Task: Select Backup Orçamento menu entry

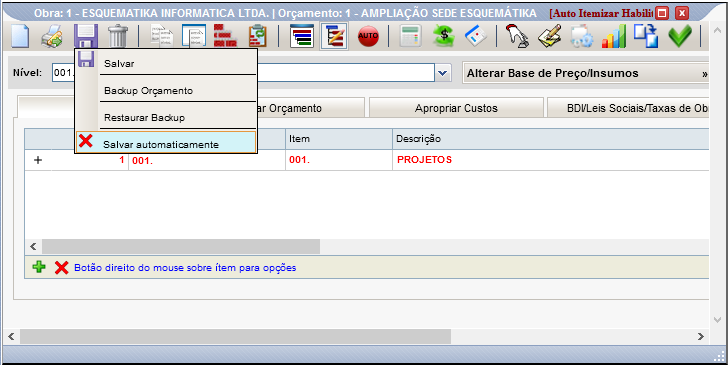Action: click(166, 90)
